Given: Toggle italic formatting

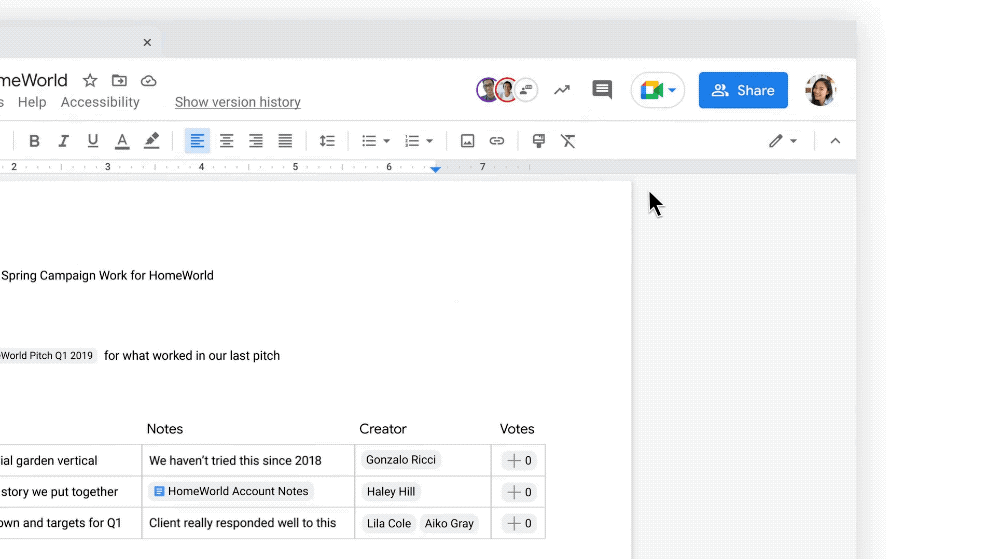Looking at the screenshot, I should [63, 141].
